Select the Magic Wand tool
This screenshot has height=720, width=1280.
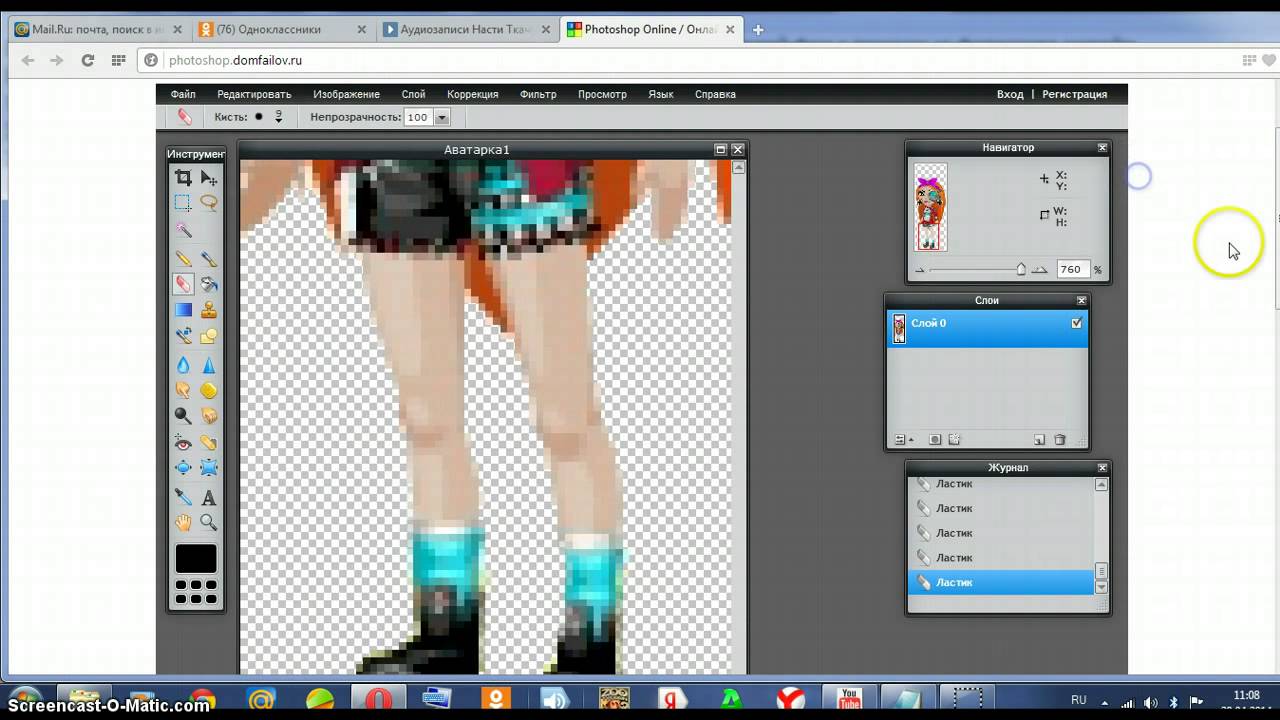point(183,230)
